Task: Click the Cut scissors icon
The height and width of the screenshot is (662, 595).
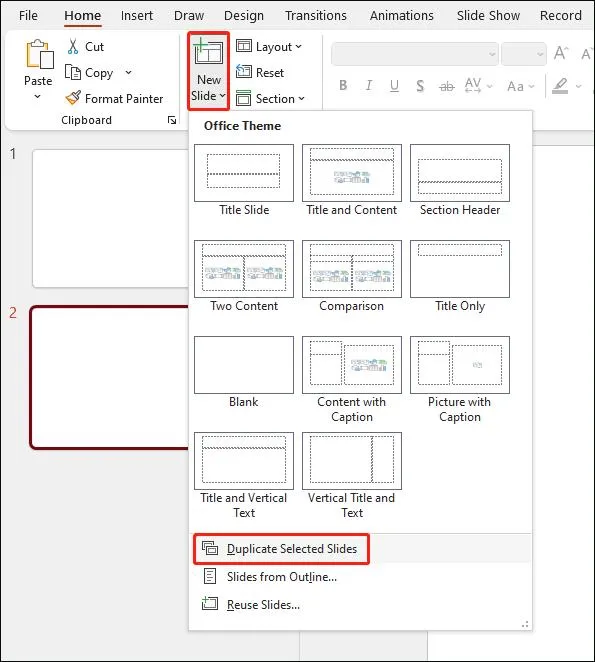Action: pos(73,46)
